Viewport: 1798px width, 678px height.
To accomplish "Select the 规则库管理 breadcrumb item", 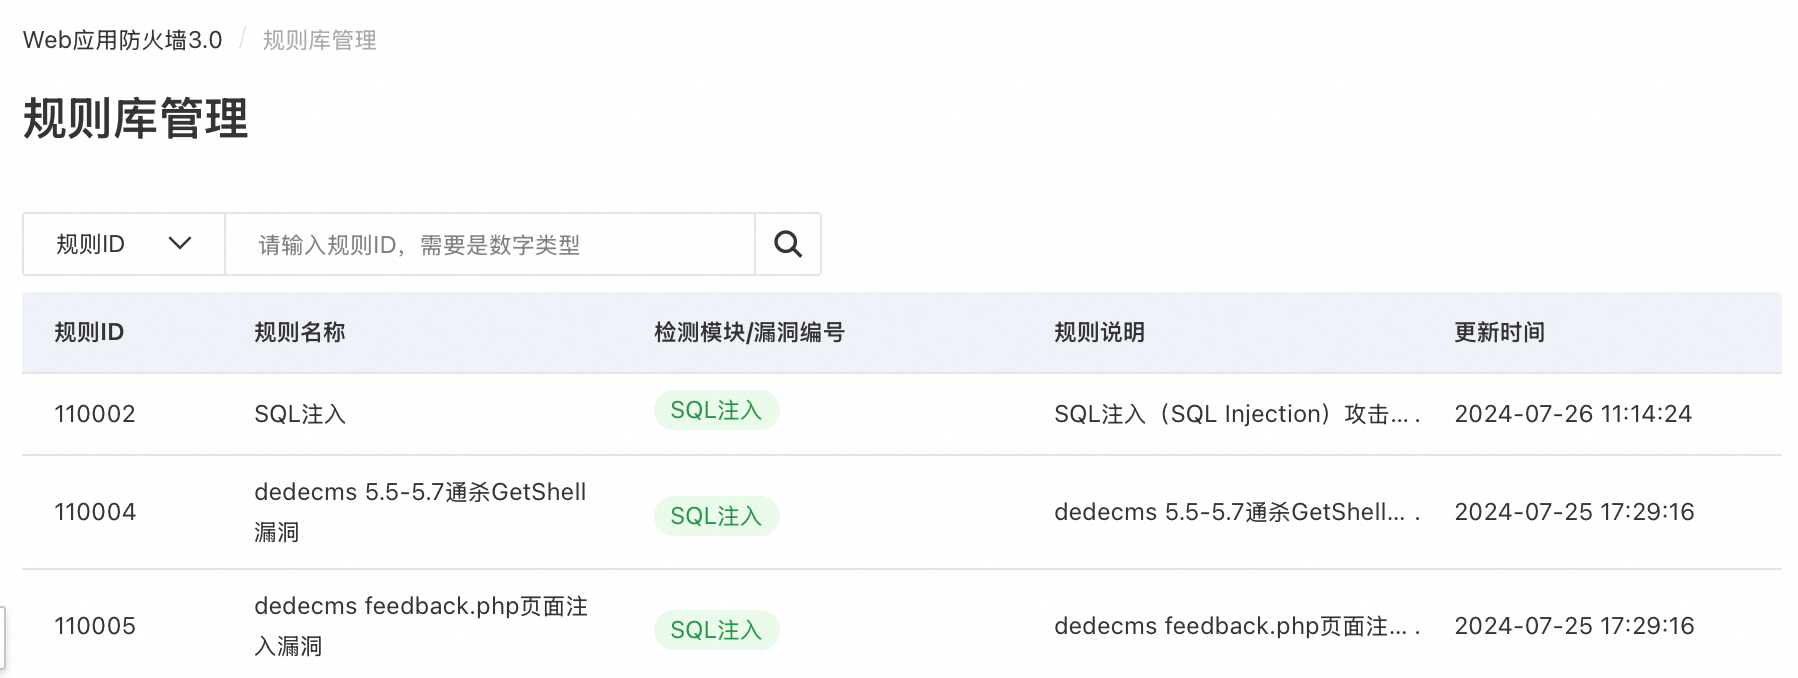I will [x=320, y=40].
